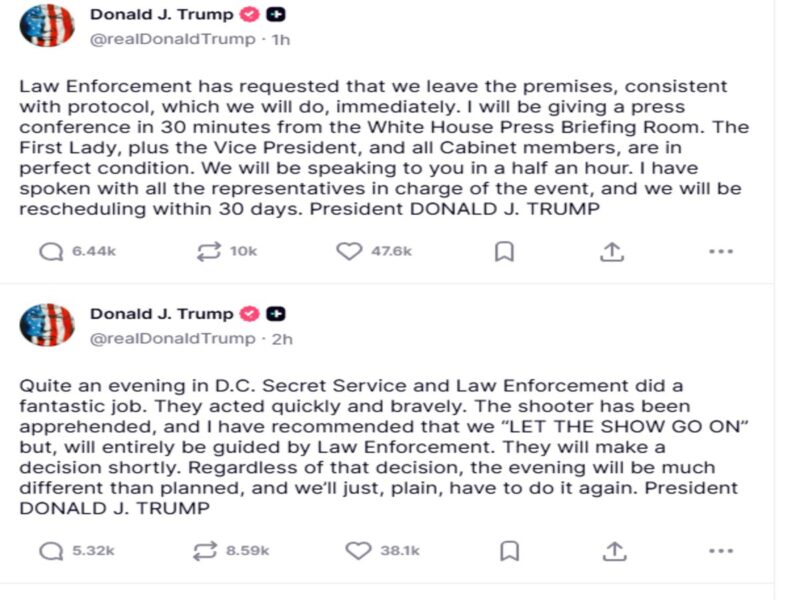
Task: Open profile avatar on the 1h post
Action: [47, 26]
